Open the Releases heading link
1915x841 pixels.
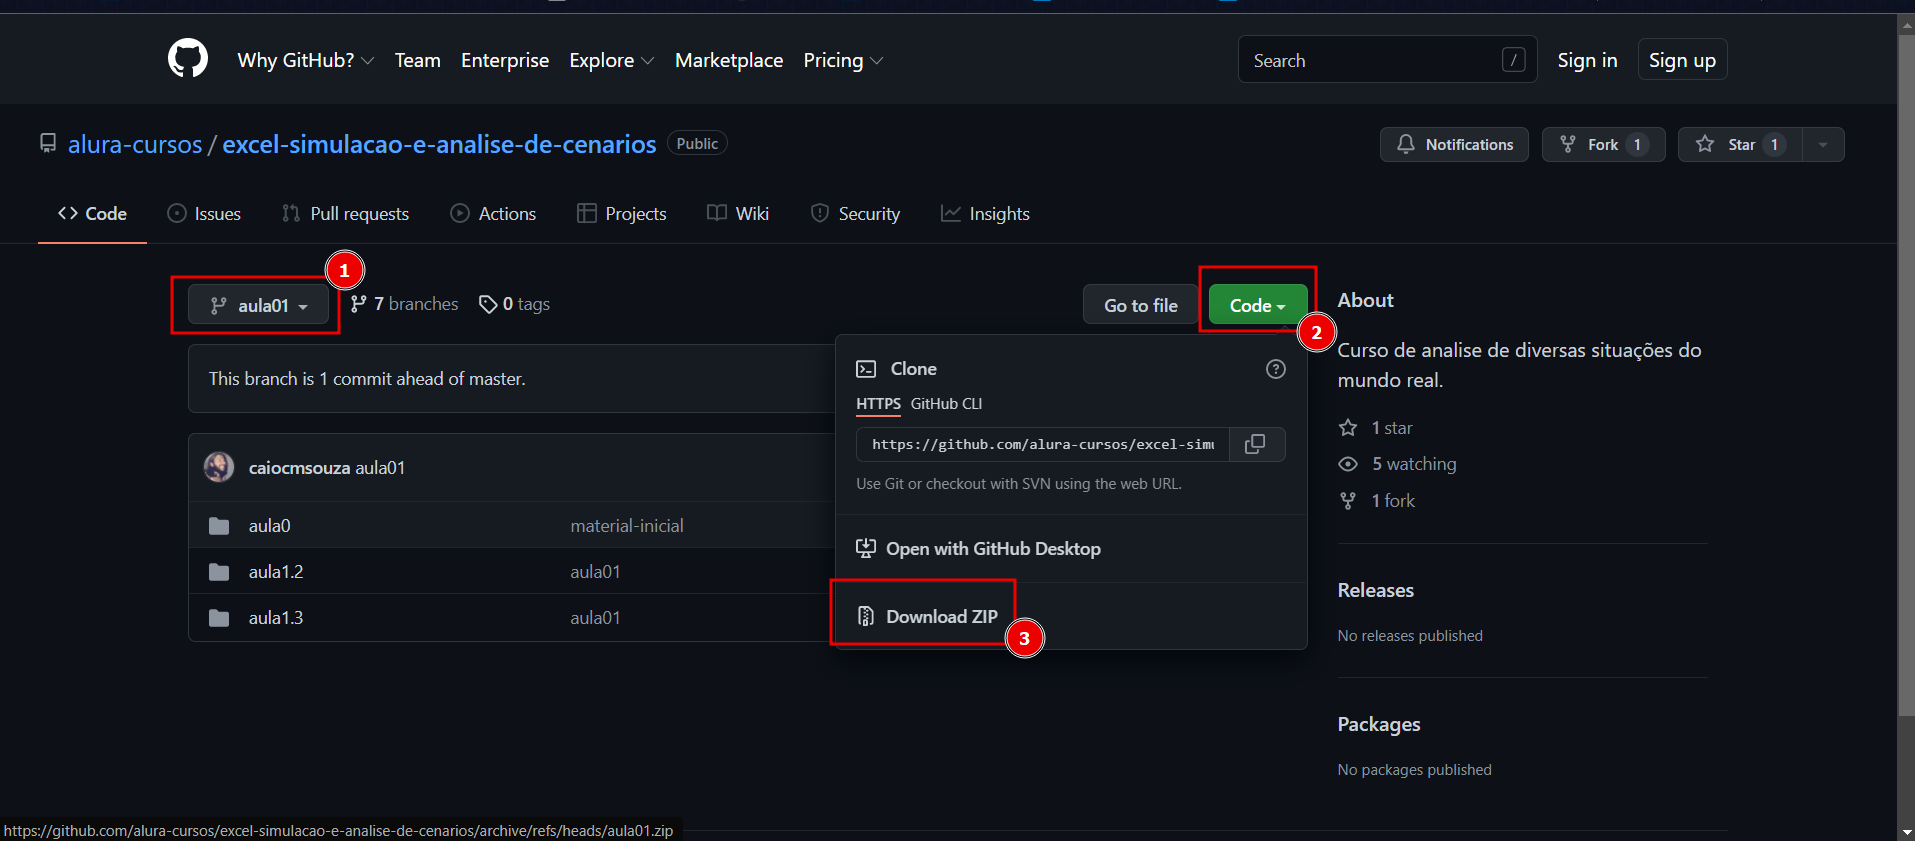pyautogui.click(x=1376, y=590)
